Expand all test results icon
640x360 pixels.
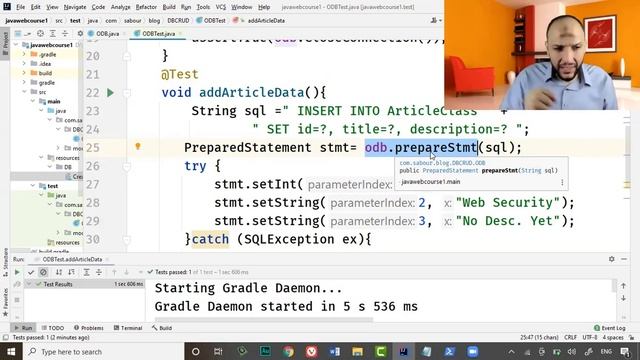(x=87, y=272)
